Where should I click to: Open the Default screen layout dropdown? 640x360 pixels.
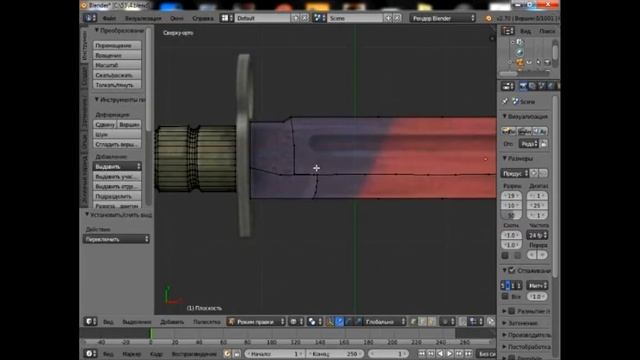tap(262, 18)
